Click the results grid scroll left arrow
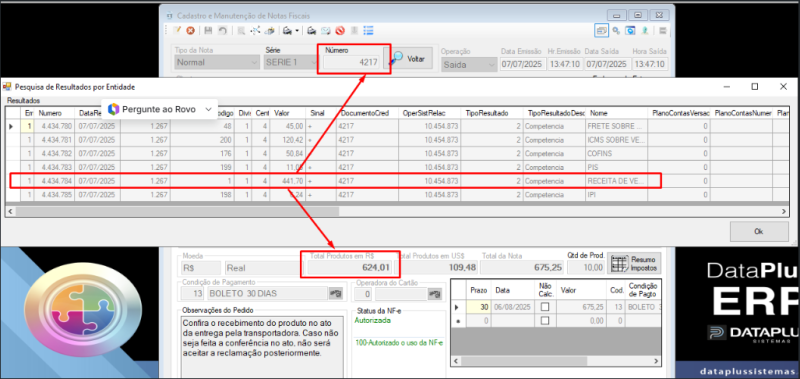Image resolution: width=800 pixels, height=379 pixels. pos(10,211)
